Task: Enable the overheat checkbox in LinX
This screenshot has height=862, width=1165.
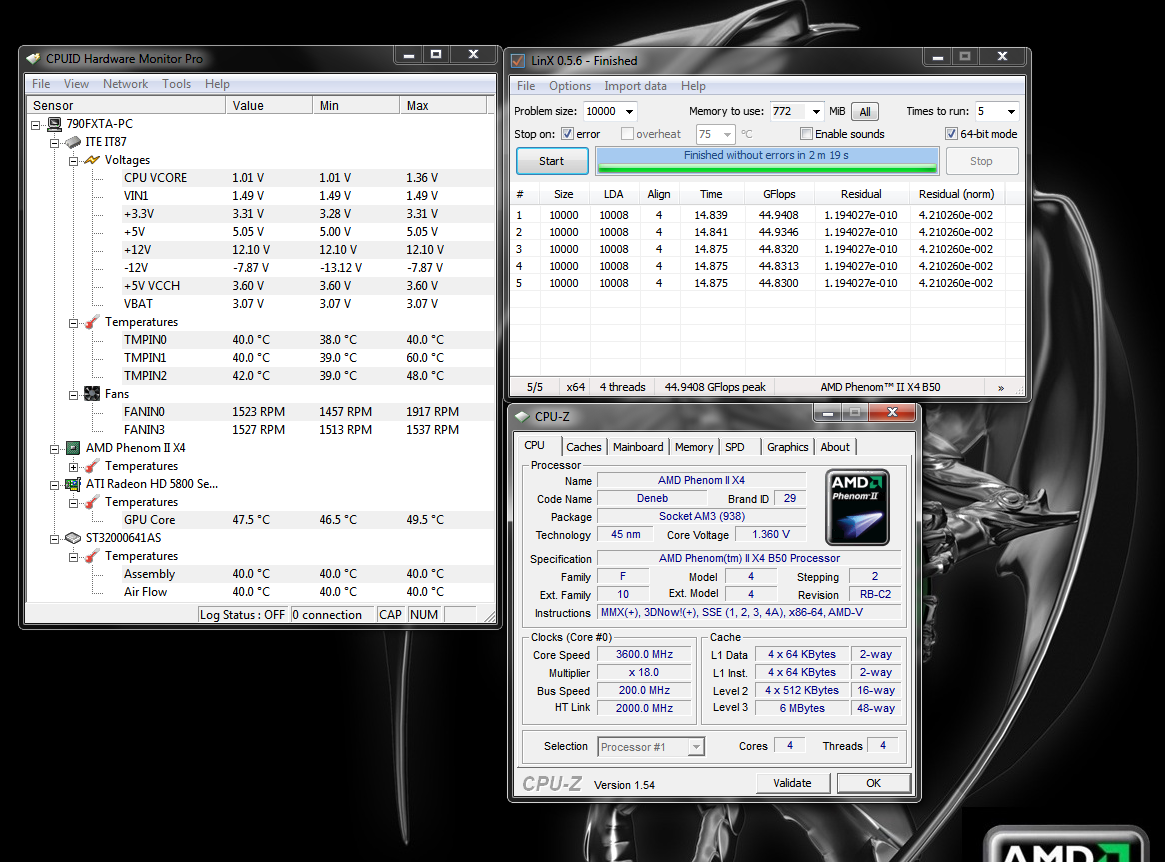Action: point(627,134)
